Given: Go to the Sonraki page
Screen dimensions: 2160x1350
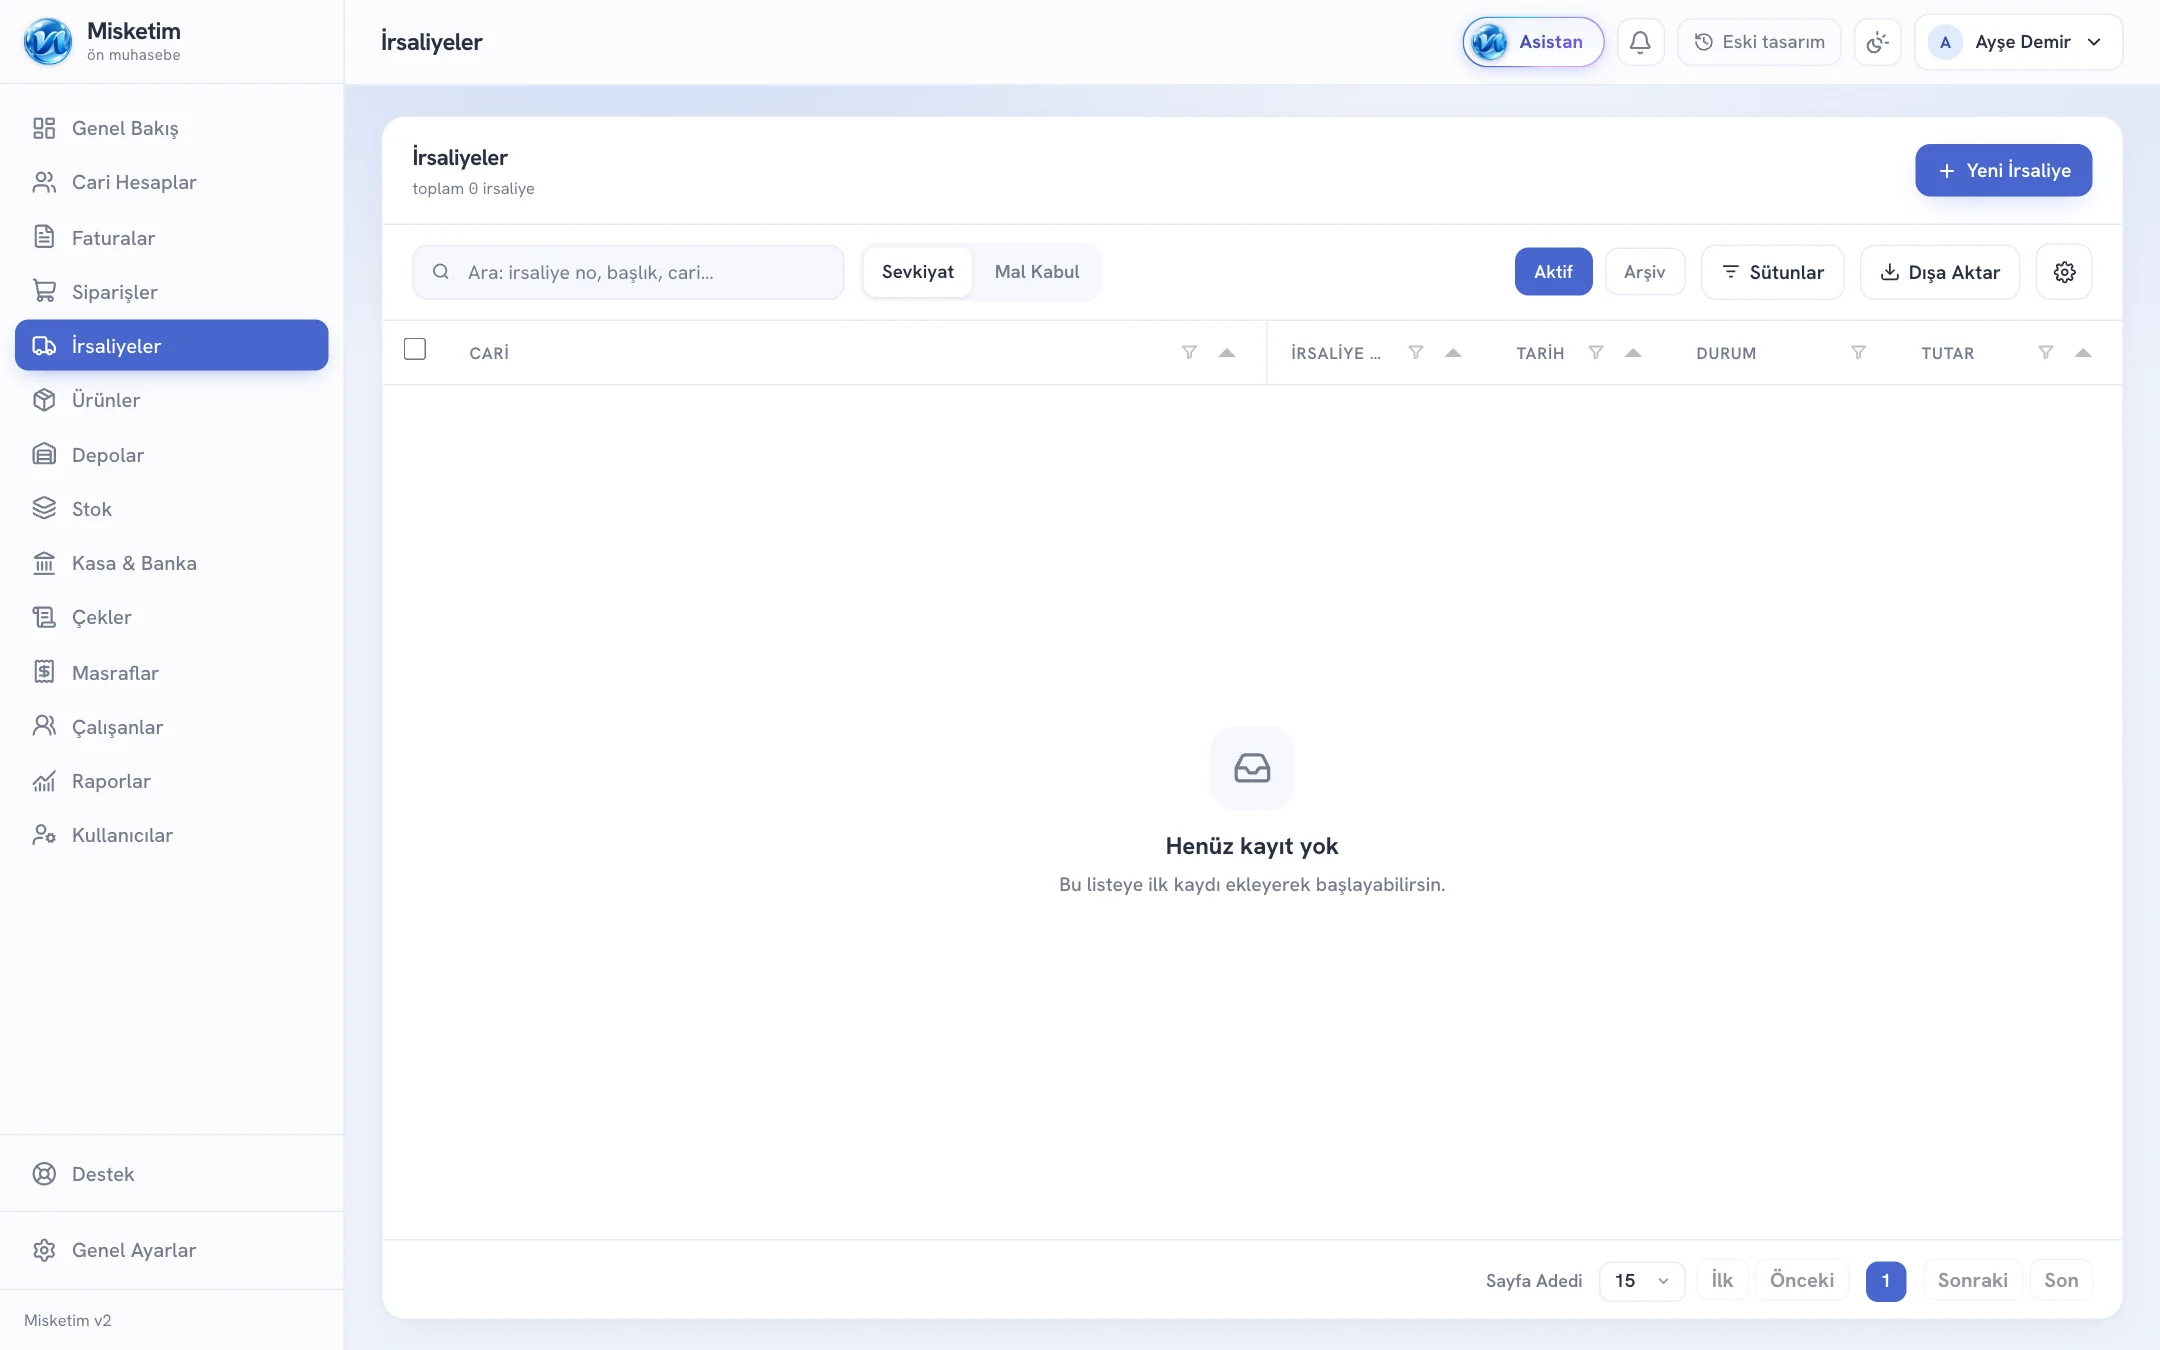Looking at the screenshot, I should pyautogui.click(x=1972, y=1280).
